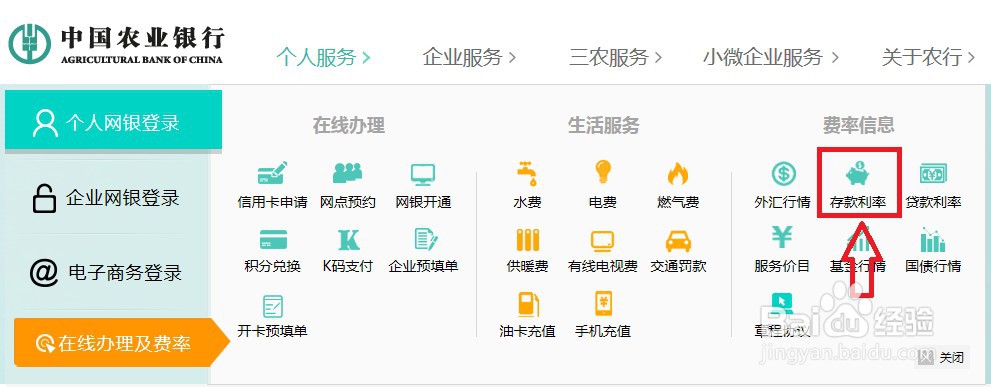Image resolution: width=991 pixels, height=387 pixels.
Task: Open the 个人服务 top navigation menu
Action: coord(323,58)
